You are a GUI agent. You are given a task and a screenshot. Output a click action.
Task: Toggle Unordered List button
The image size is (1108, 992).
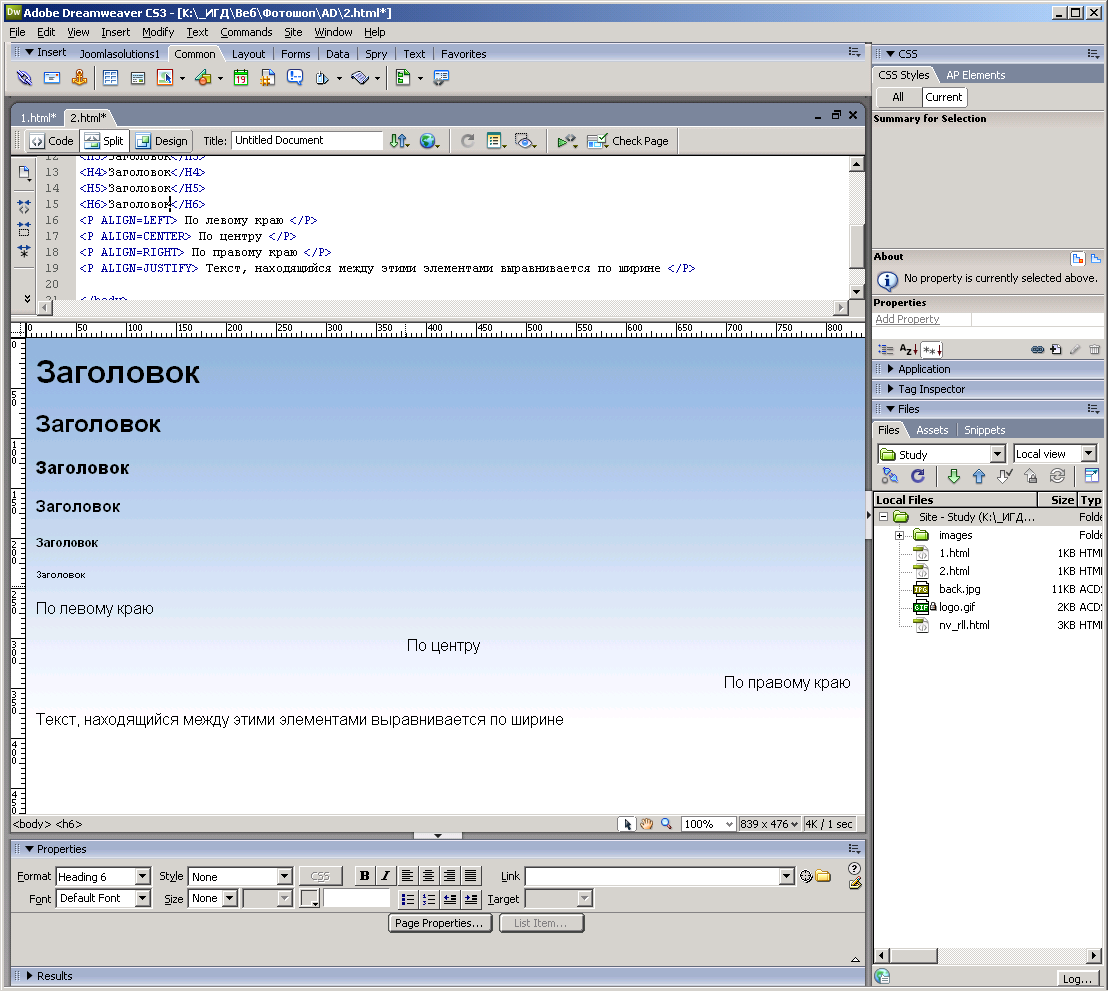point(407,899)
